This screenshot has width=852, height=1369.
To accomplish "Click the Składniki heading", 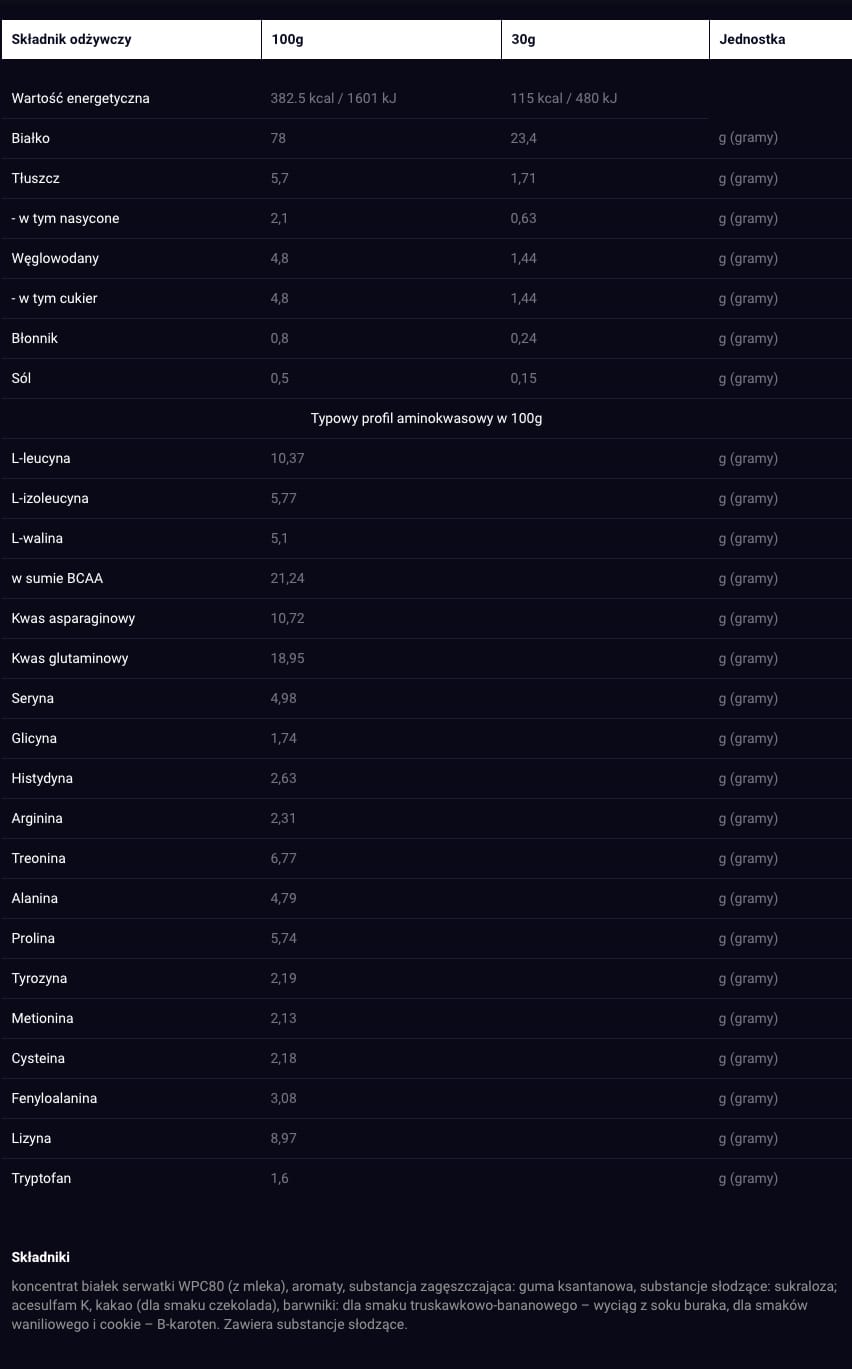I will coord(41,1257).
